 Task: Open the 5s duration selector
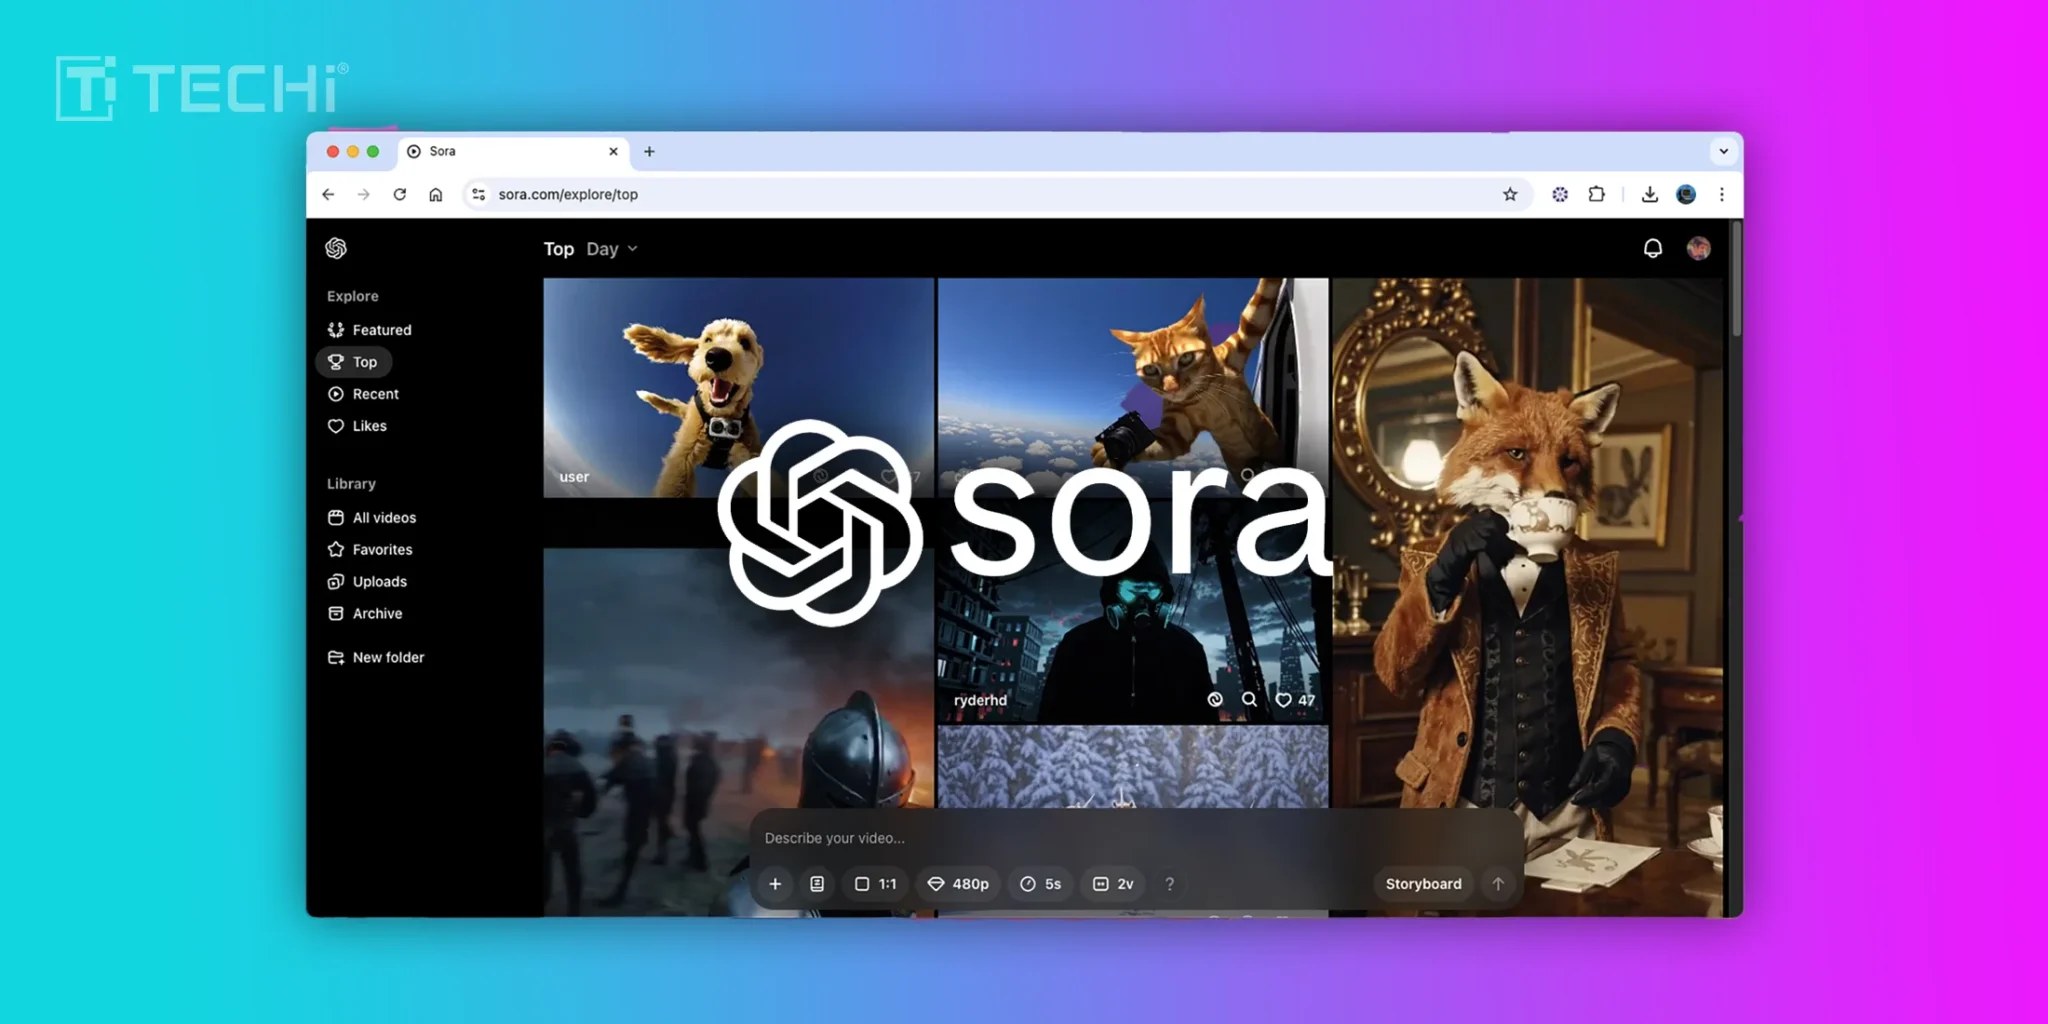(x=1040, y=884)
